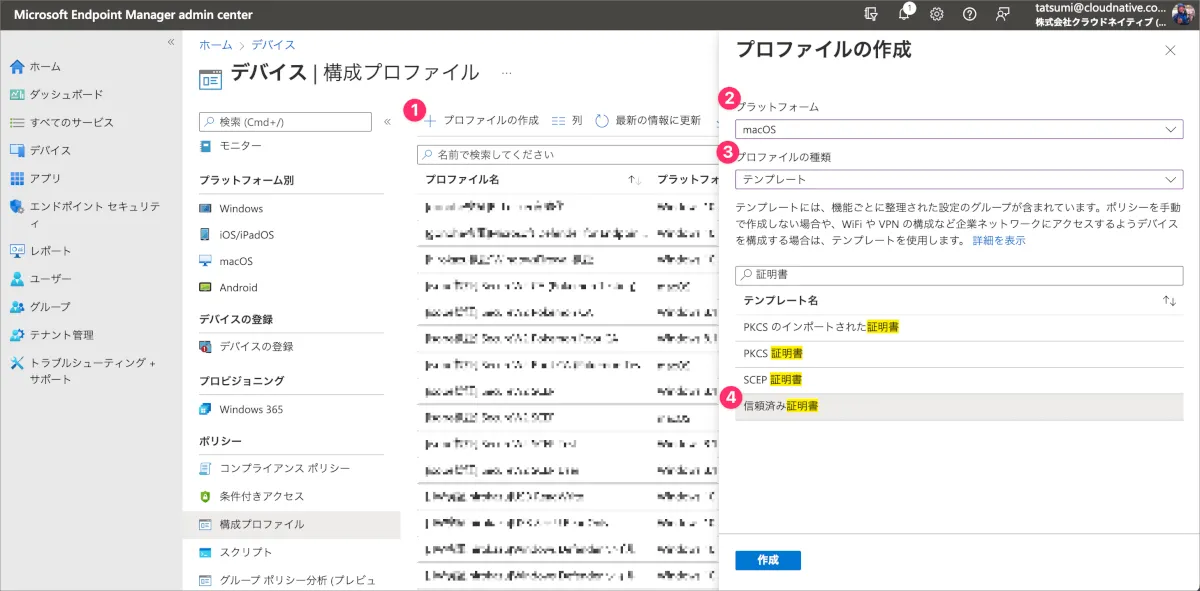The height and width of the screenshot is (591, 1200).
Task: Click the template search field containing 証明書
Action: click(959, 274)
